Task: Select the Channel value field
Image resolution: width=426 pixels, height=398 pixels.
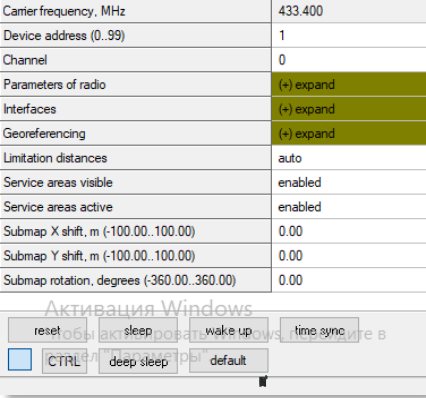Action: click(349, 60)
